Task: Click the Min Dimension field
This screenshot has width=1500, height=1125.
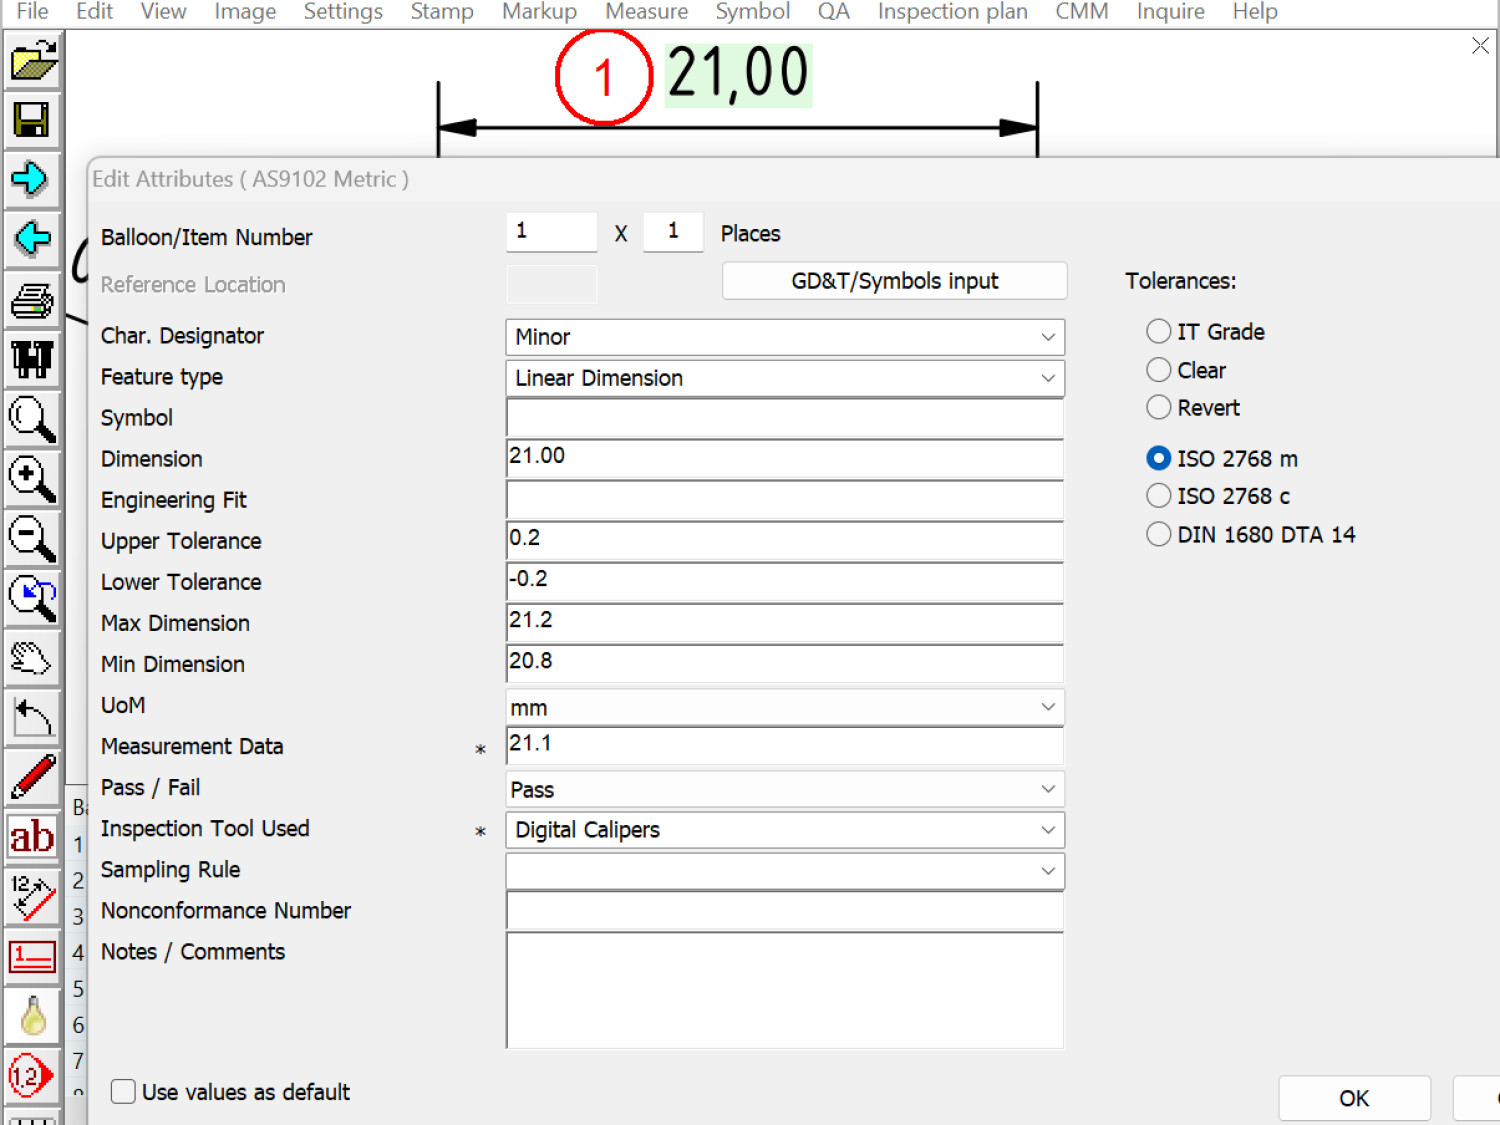Action: tap(785, 664)
